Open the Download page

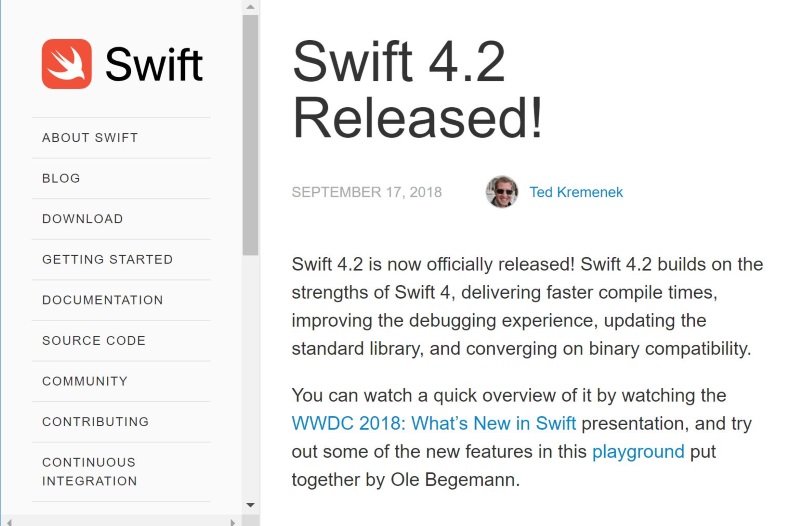click(x=82, y=219)
